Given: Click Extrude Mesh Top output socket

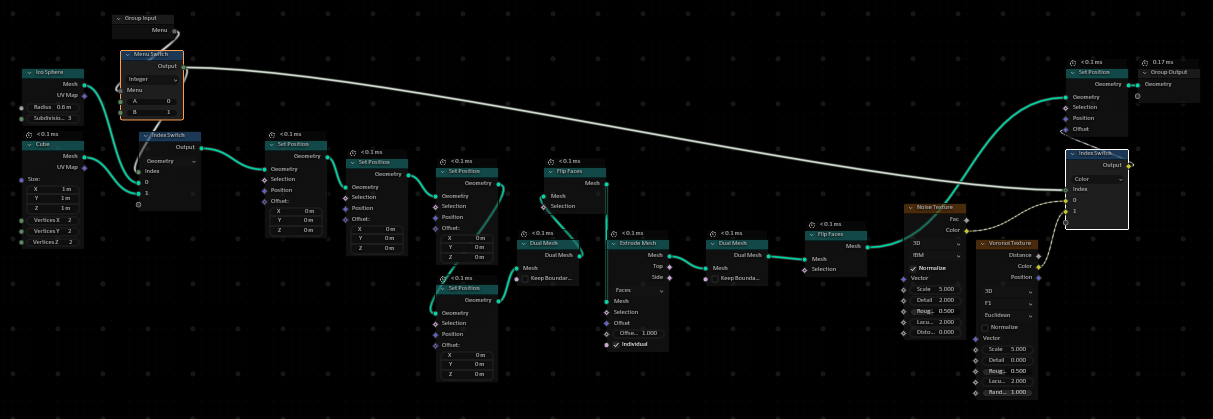Looking at the screenshot, I should (x=669, y=266).
